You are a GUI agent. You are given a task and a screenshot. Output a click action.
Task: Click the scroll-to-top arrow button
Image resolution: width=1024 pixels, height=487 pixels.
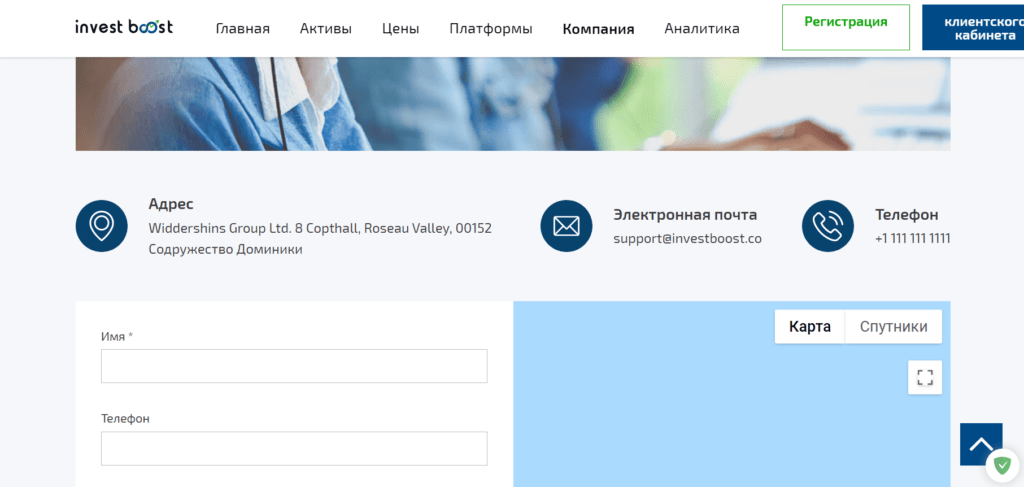[981, 444]
